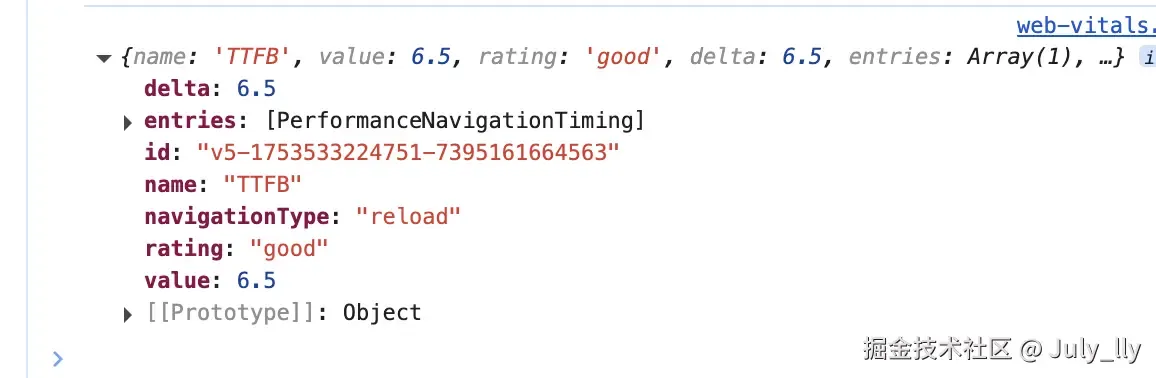Click the info icon after the object summary

click(1148, 57)
